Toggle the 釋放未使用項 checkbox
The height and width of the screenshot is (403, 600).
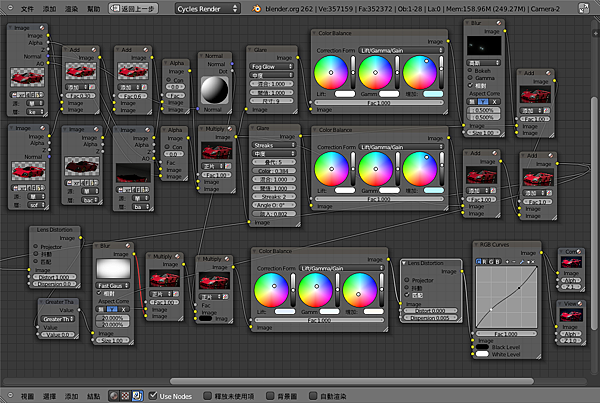coord(207,395)
